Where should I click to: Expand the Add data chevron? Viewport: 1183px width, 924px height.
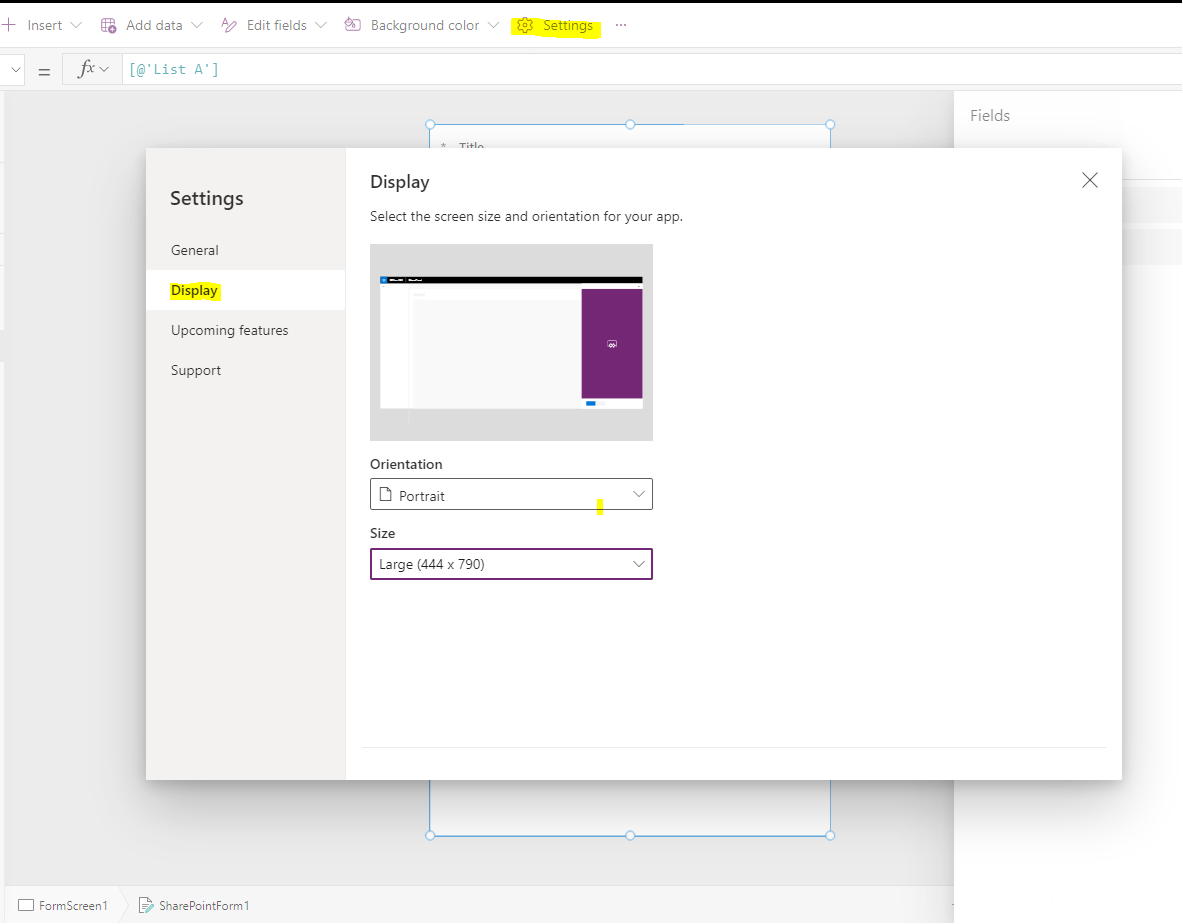197,26
